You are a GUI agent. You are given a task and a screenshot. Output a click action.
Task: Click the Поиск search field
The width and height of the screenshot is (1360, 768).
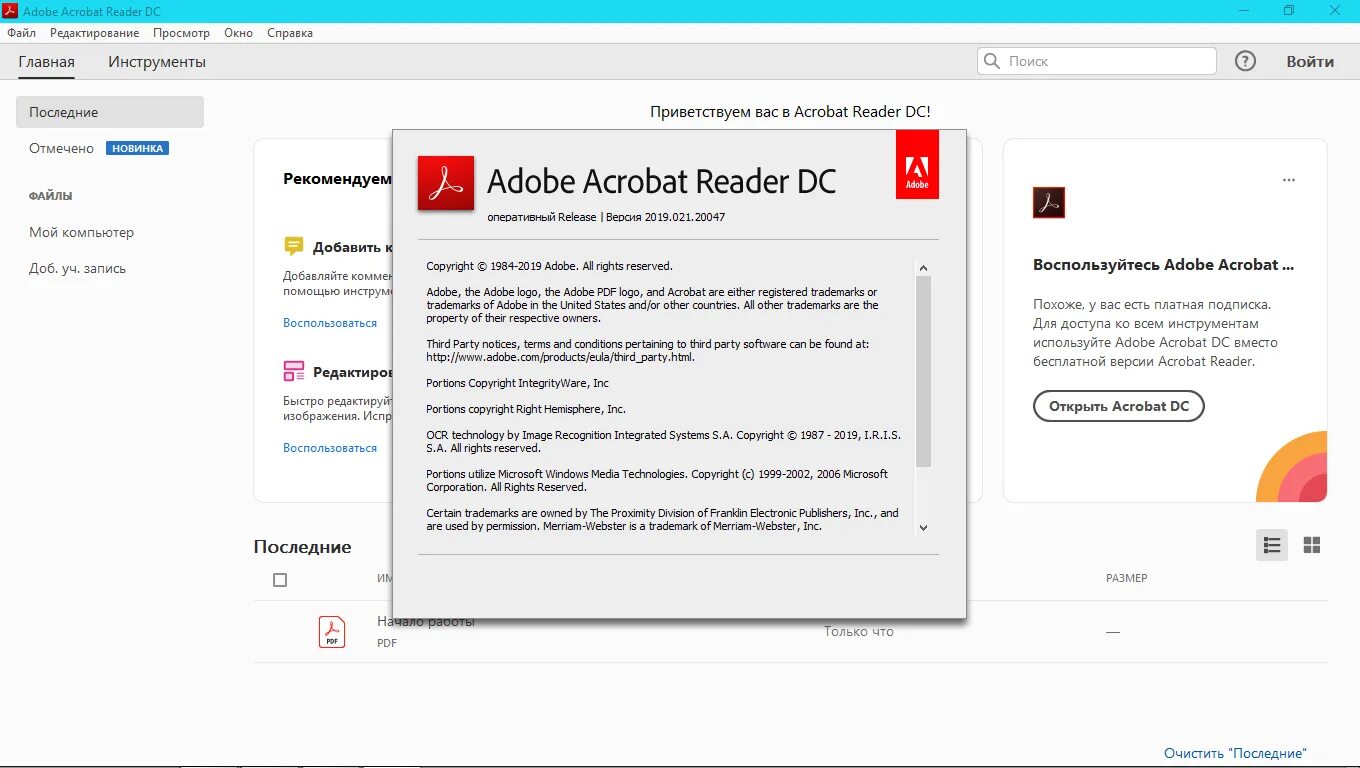1097,61
